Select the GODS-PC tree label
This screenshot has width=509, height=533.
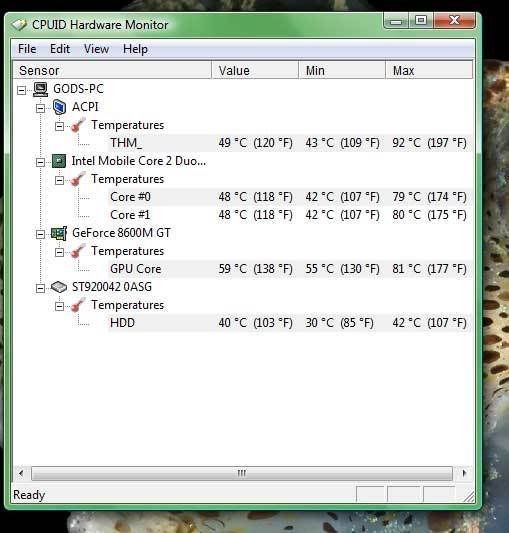pyautogui.click(x=78, y=89)
